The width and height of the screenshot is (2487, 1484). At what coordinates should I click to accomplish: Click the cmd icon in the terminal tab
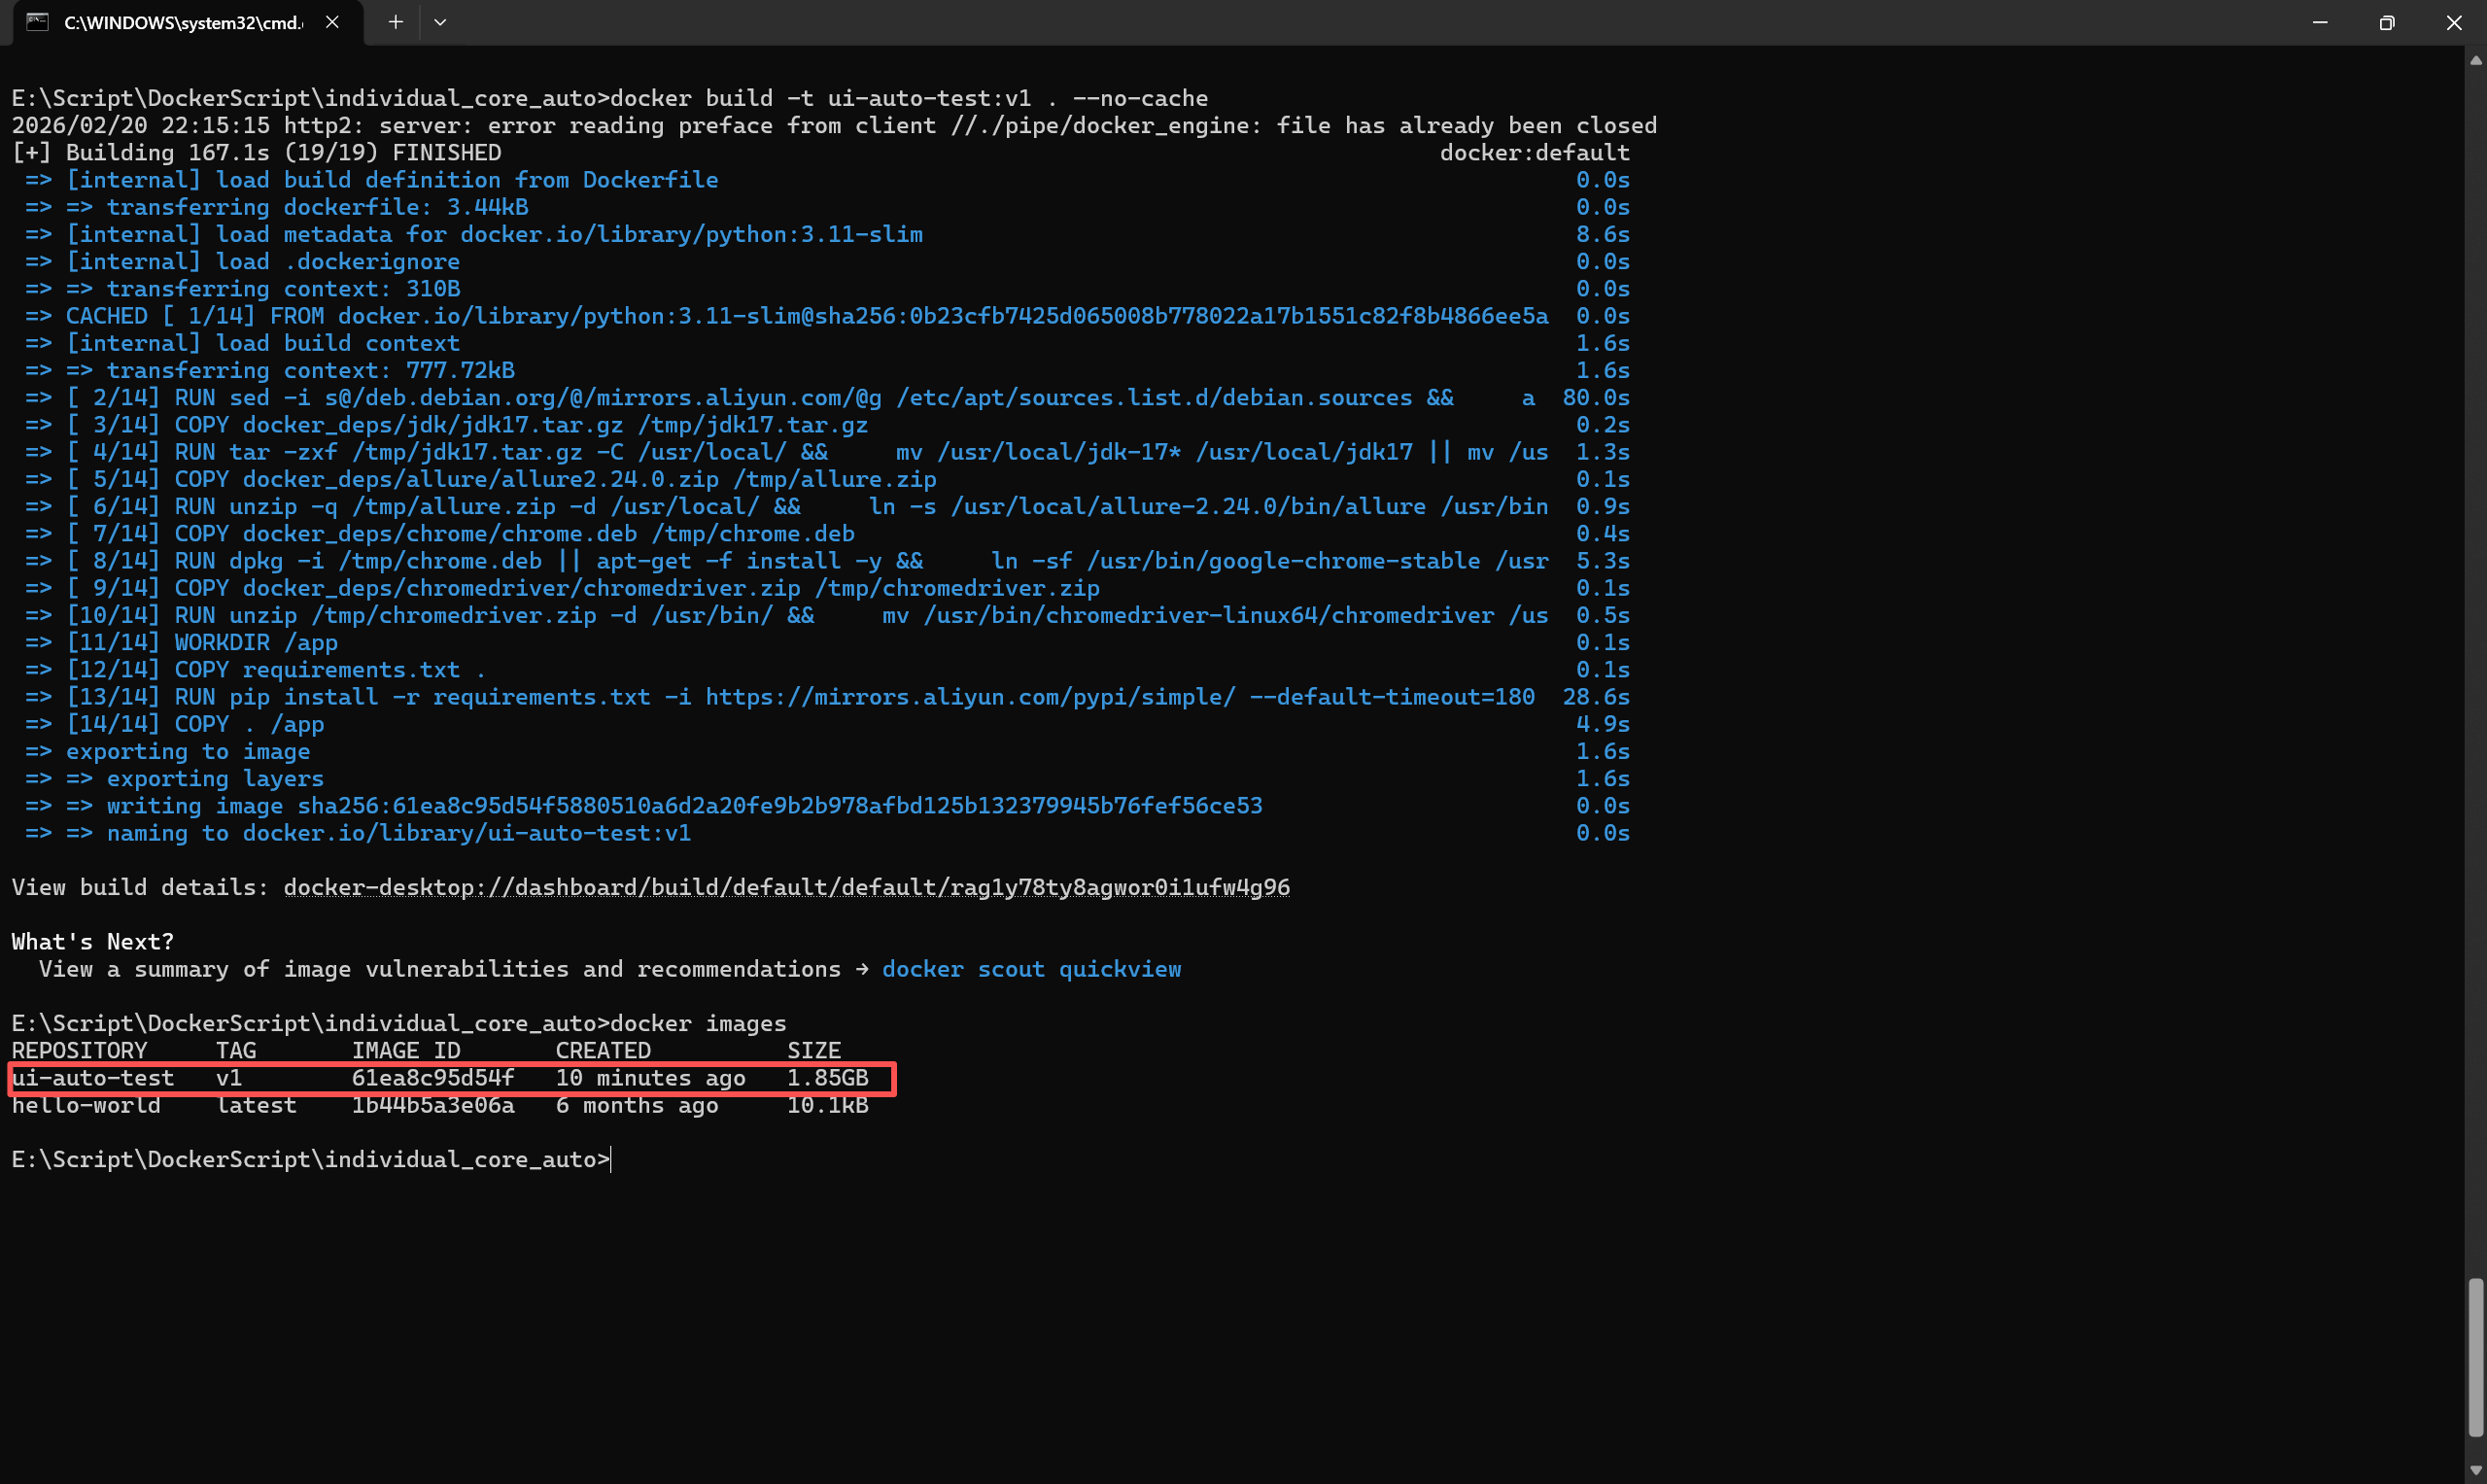37,22
